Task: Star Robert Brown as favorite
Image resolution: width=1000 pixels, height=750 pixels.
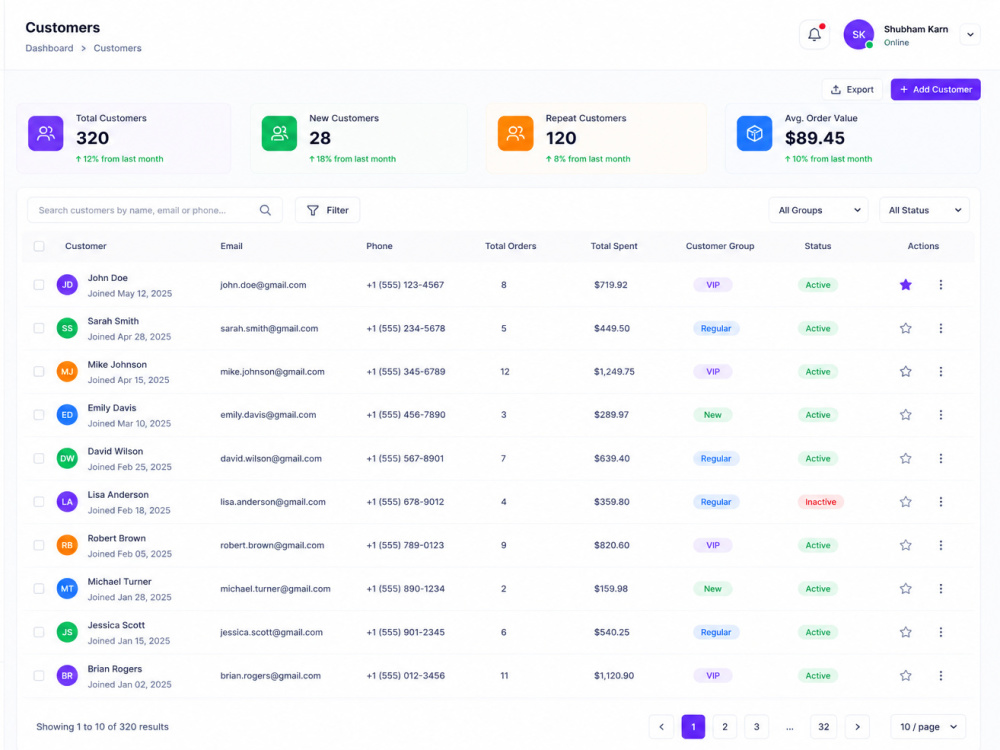Action: [x=906, y=545]
